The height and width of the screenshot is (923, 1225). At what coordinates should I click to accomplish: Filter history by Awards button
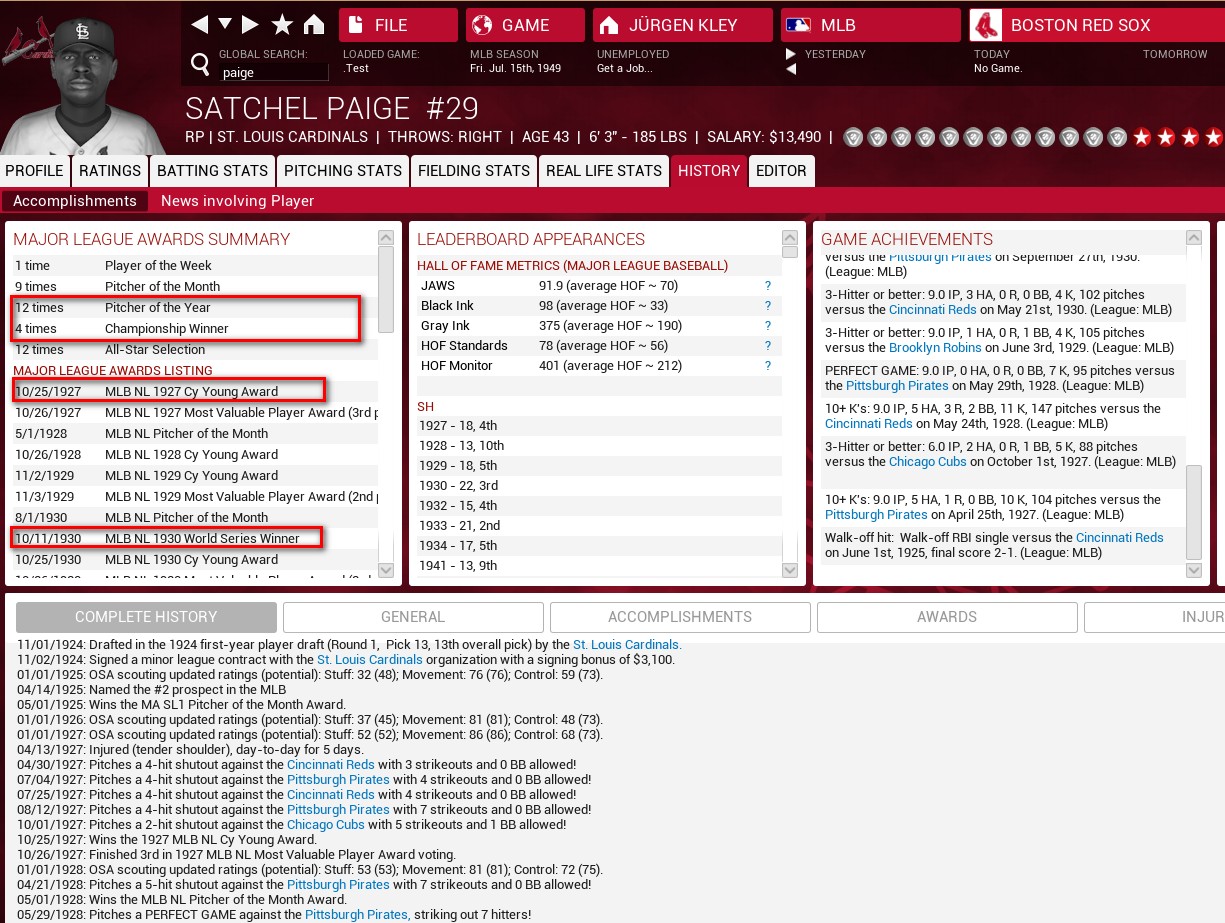click(946, 617)
